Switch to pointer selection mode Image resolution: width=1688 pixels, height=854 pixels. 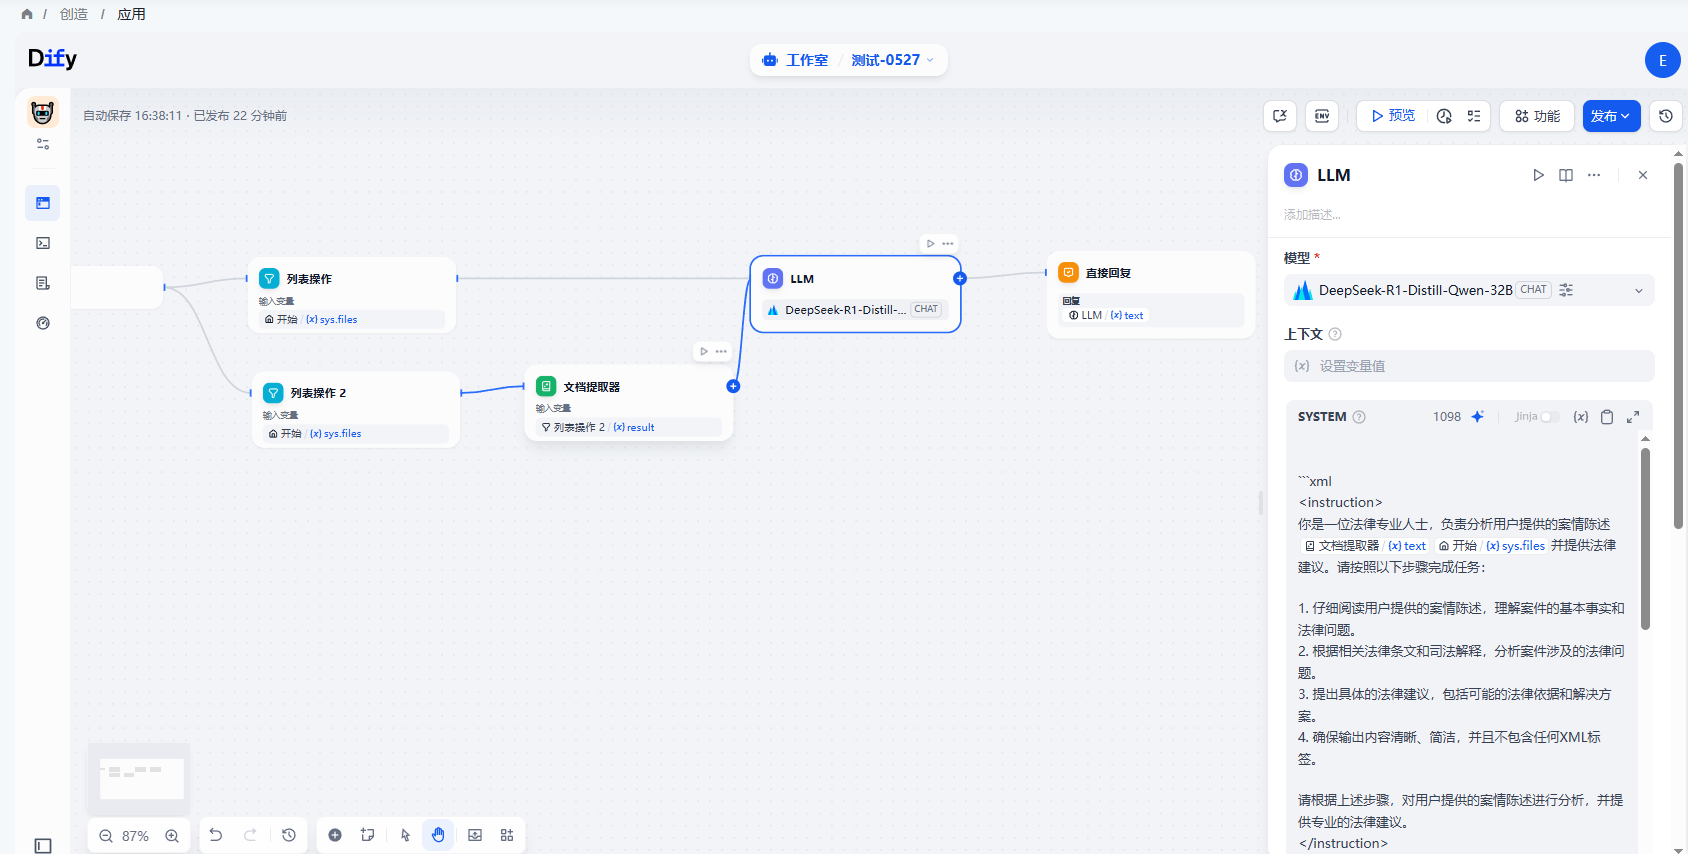point(405,835)
